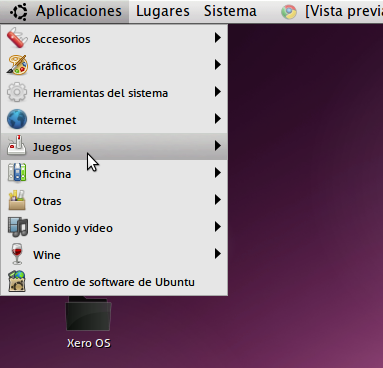This screenshot has height=368, width=383.
Task: Expand the Accesorios submenu arrow
Action: 218,38
